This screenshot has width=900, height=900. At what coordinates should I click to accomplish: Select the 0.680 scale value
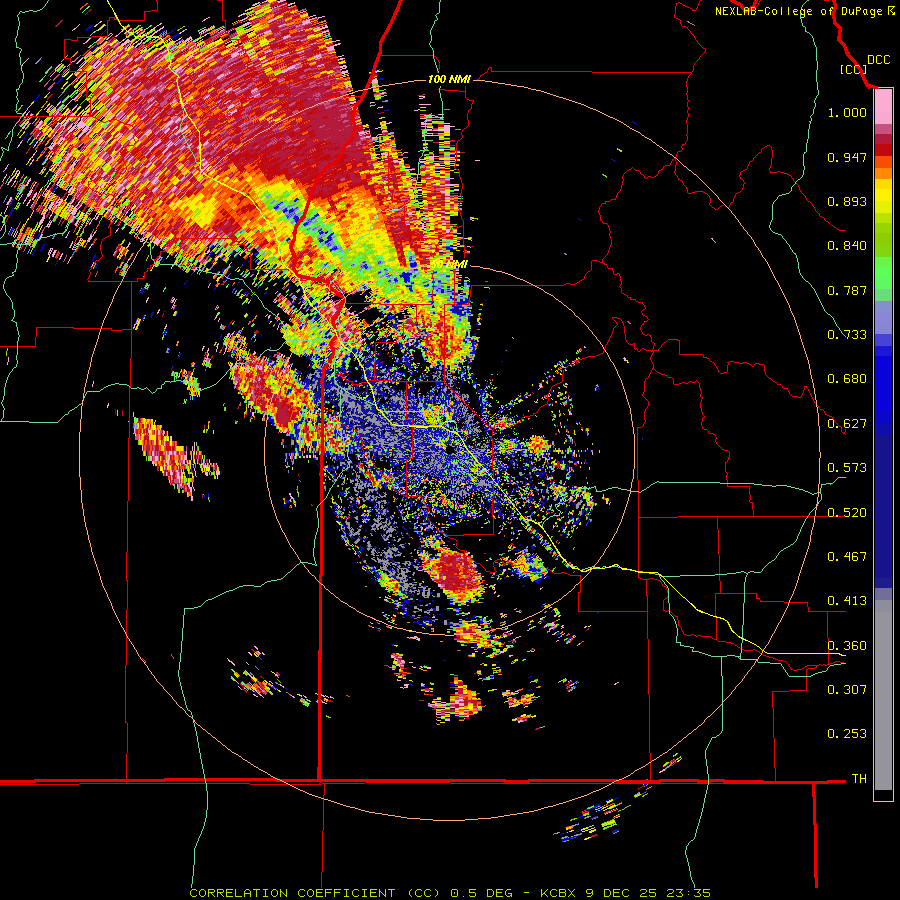847,379
